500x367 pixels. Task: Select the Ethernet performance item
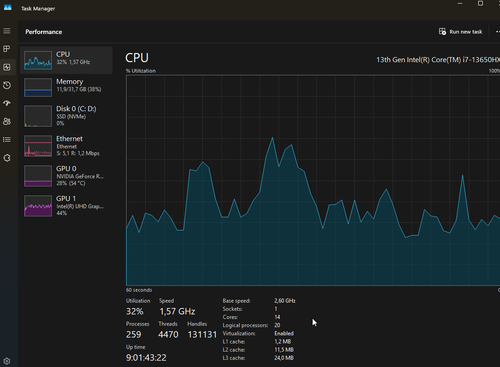[x=66, y=146]
